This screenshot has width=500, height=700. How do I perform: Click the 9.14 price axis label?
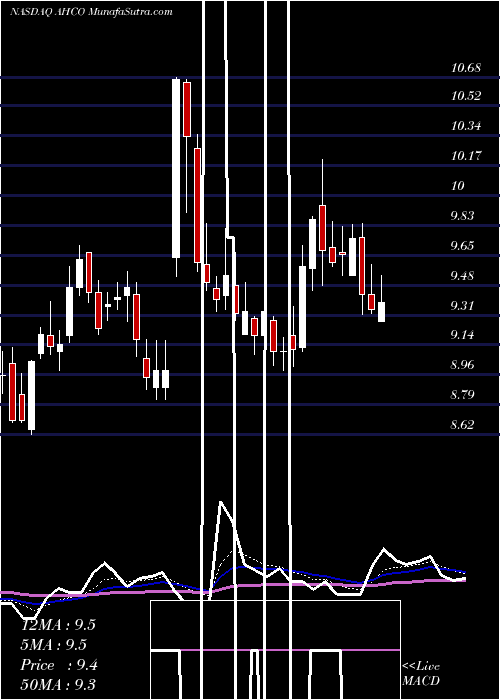[x=462, y=335]
